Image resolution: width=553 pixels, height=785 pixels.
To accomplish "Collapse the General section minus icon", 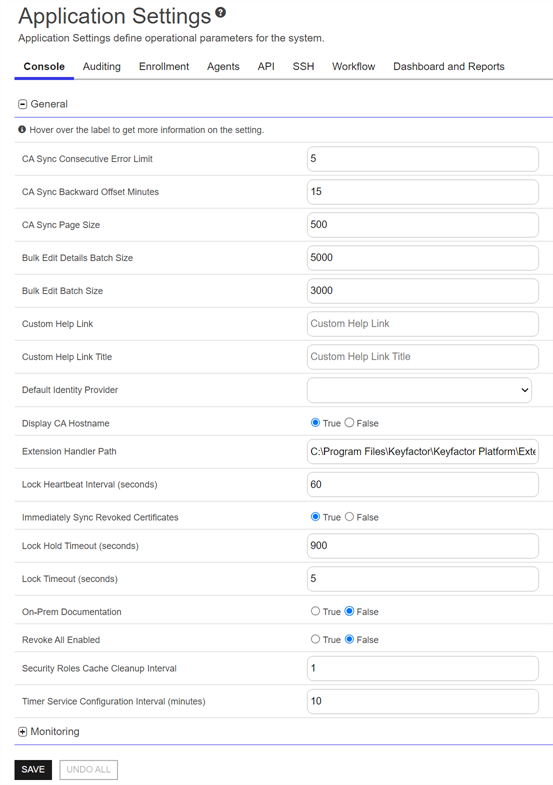I will (x=23, y=104).
